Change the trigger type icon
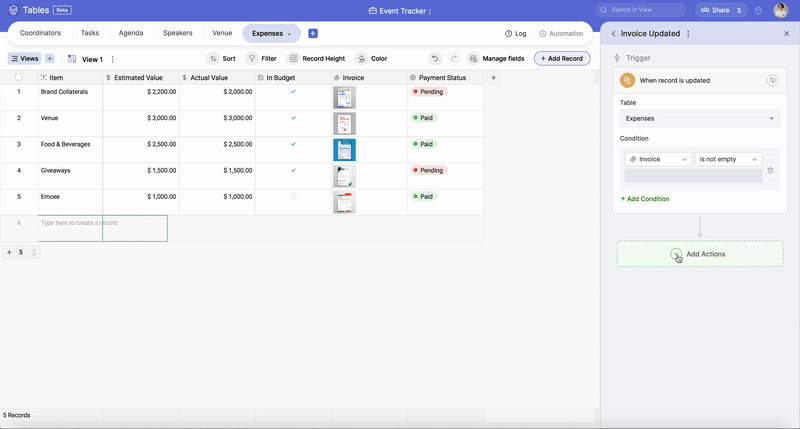Screen dimensions: 800x429 pyautogui.click(x=772, y=81)
